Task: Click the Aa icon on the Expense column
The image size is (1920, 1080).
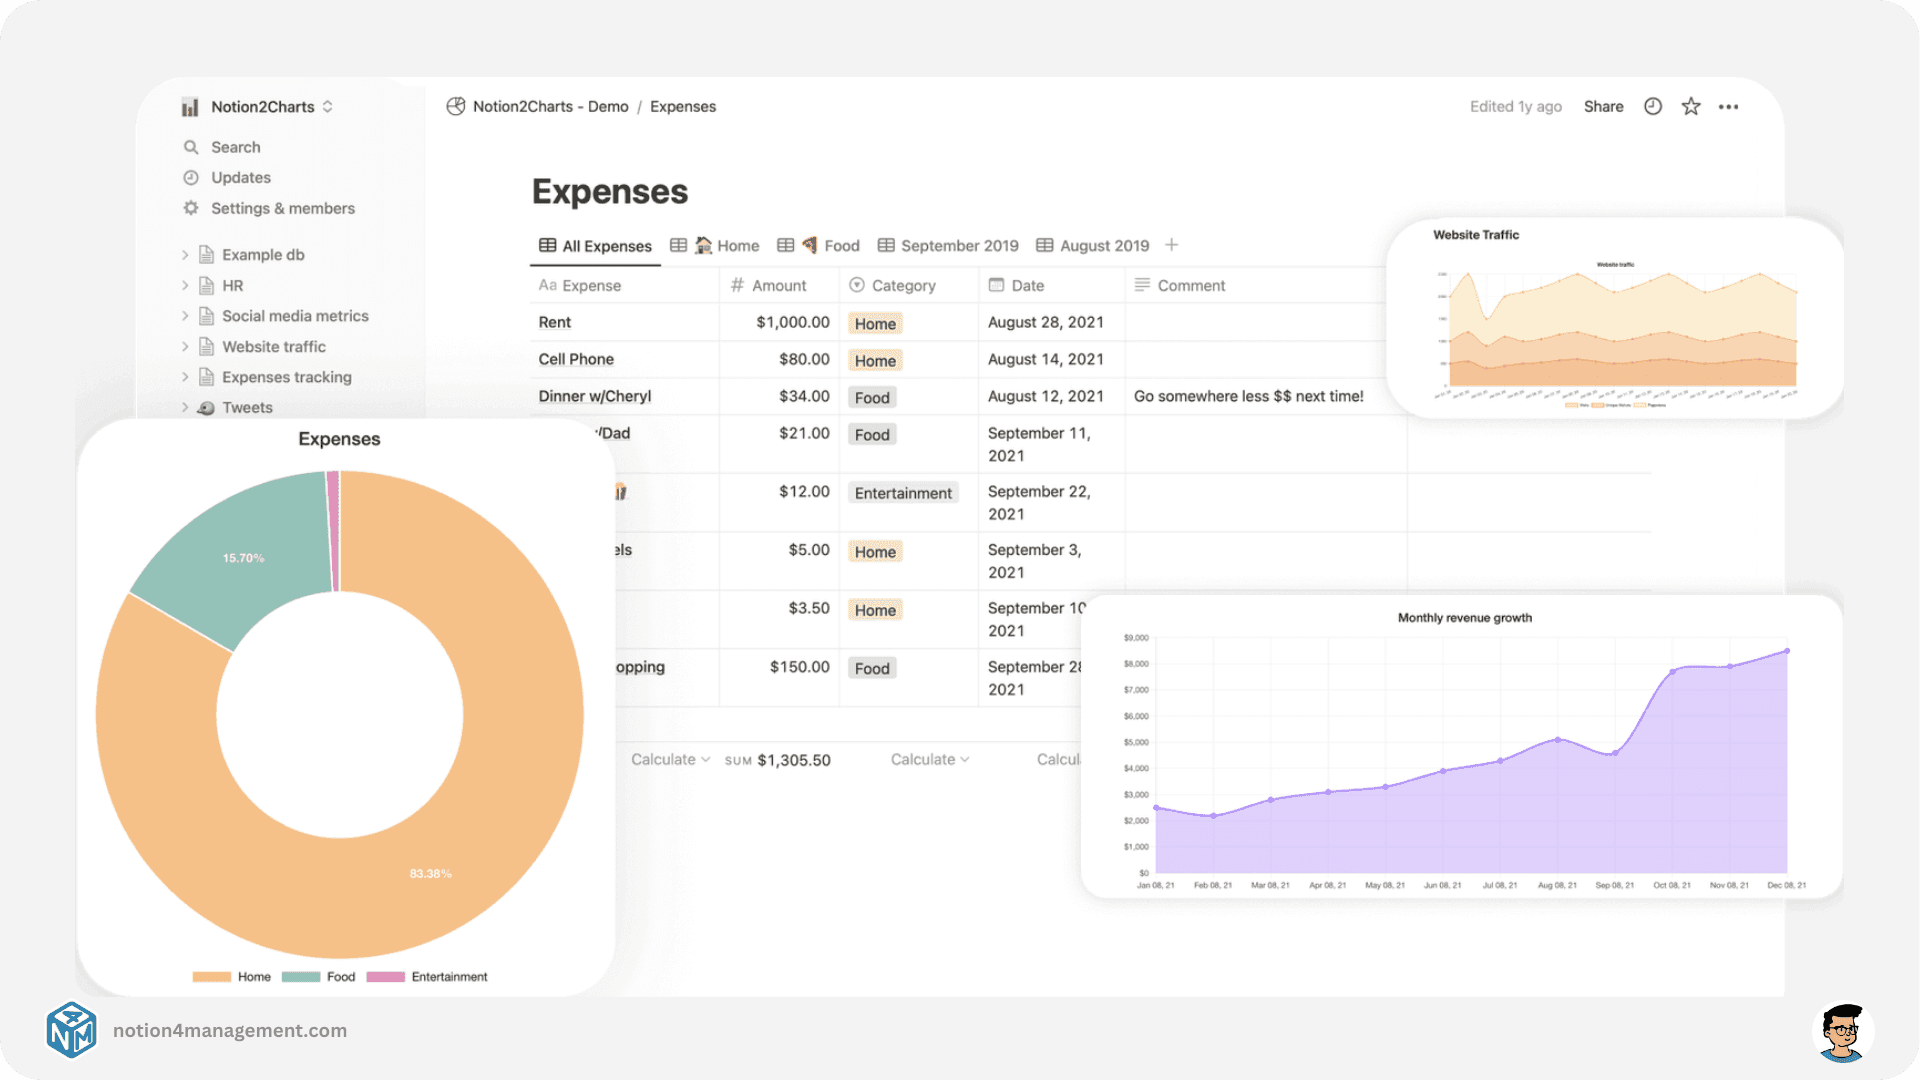Action: pos(548,285)
